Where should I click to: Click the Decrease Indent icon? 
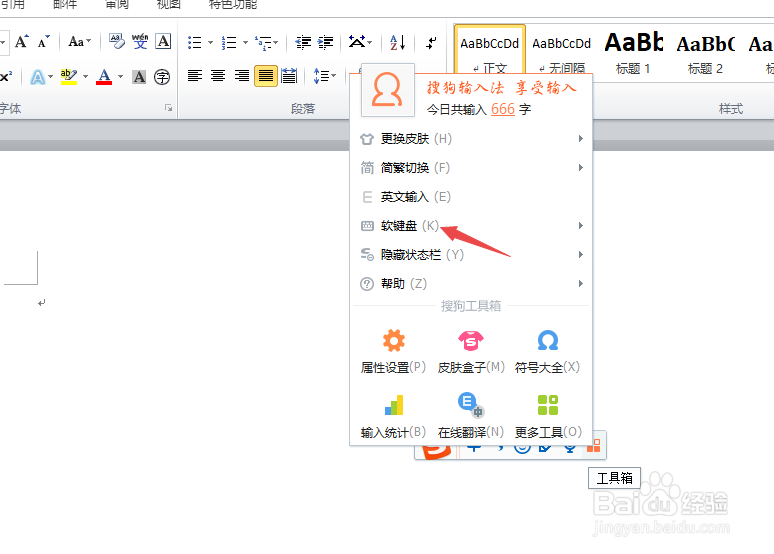(x=303, y=43)
